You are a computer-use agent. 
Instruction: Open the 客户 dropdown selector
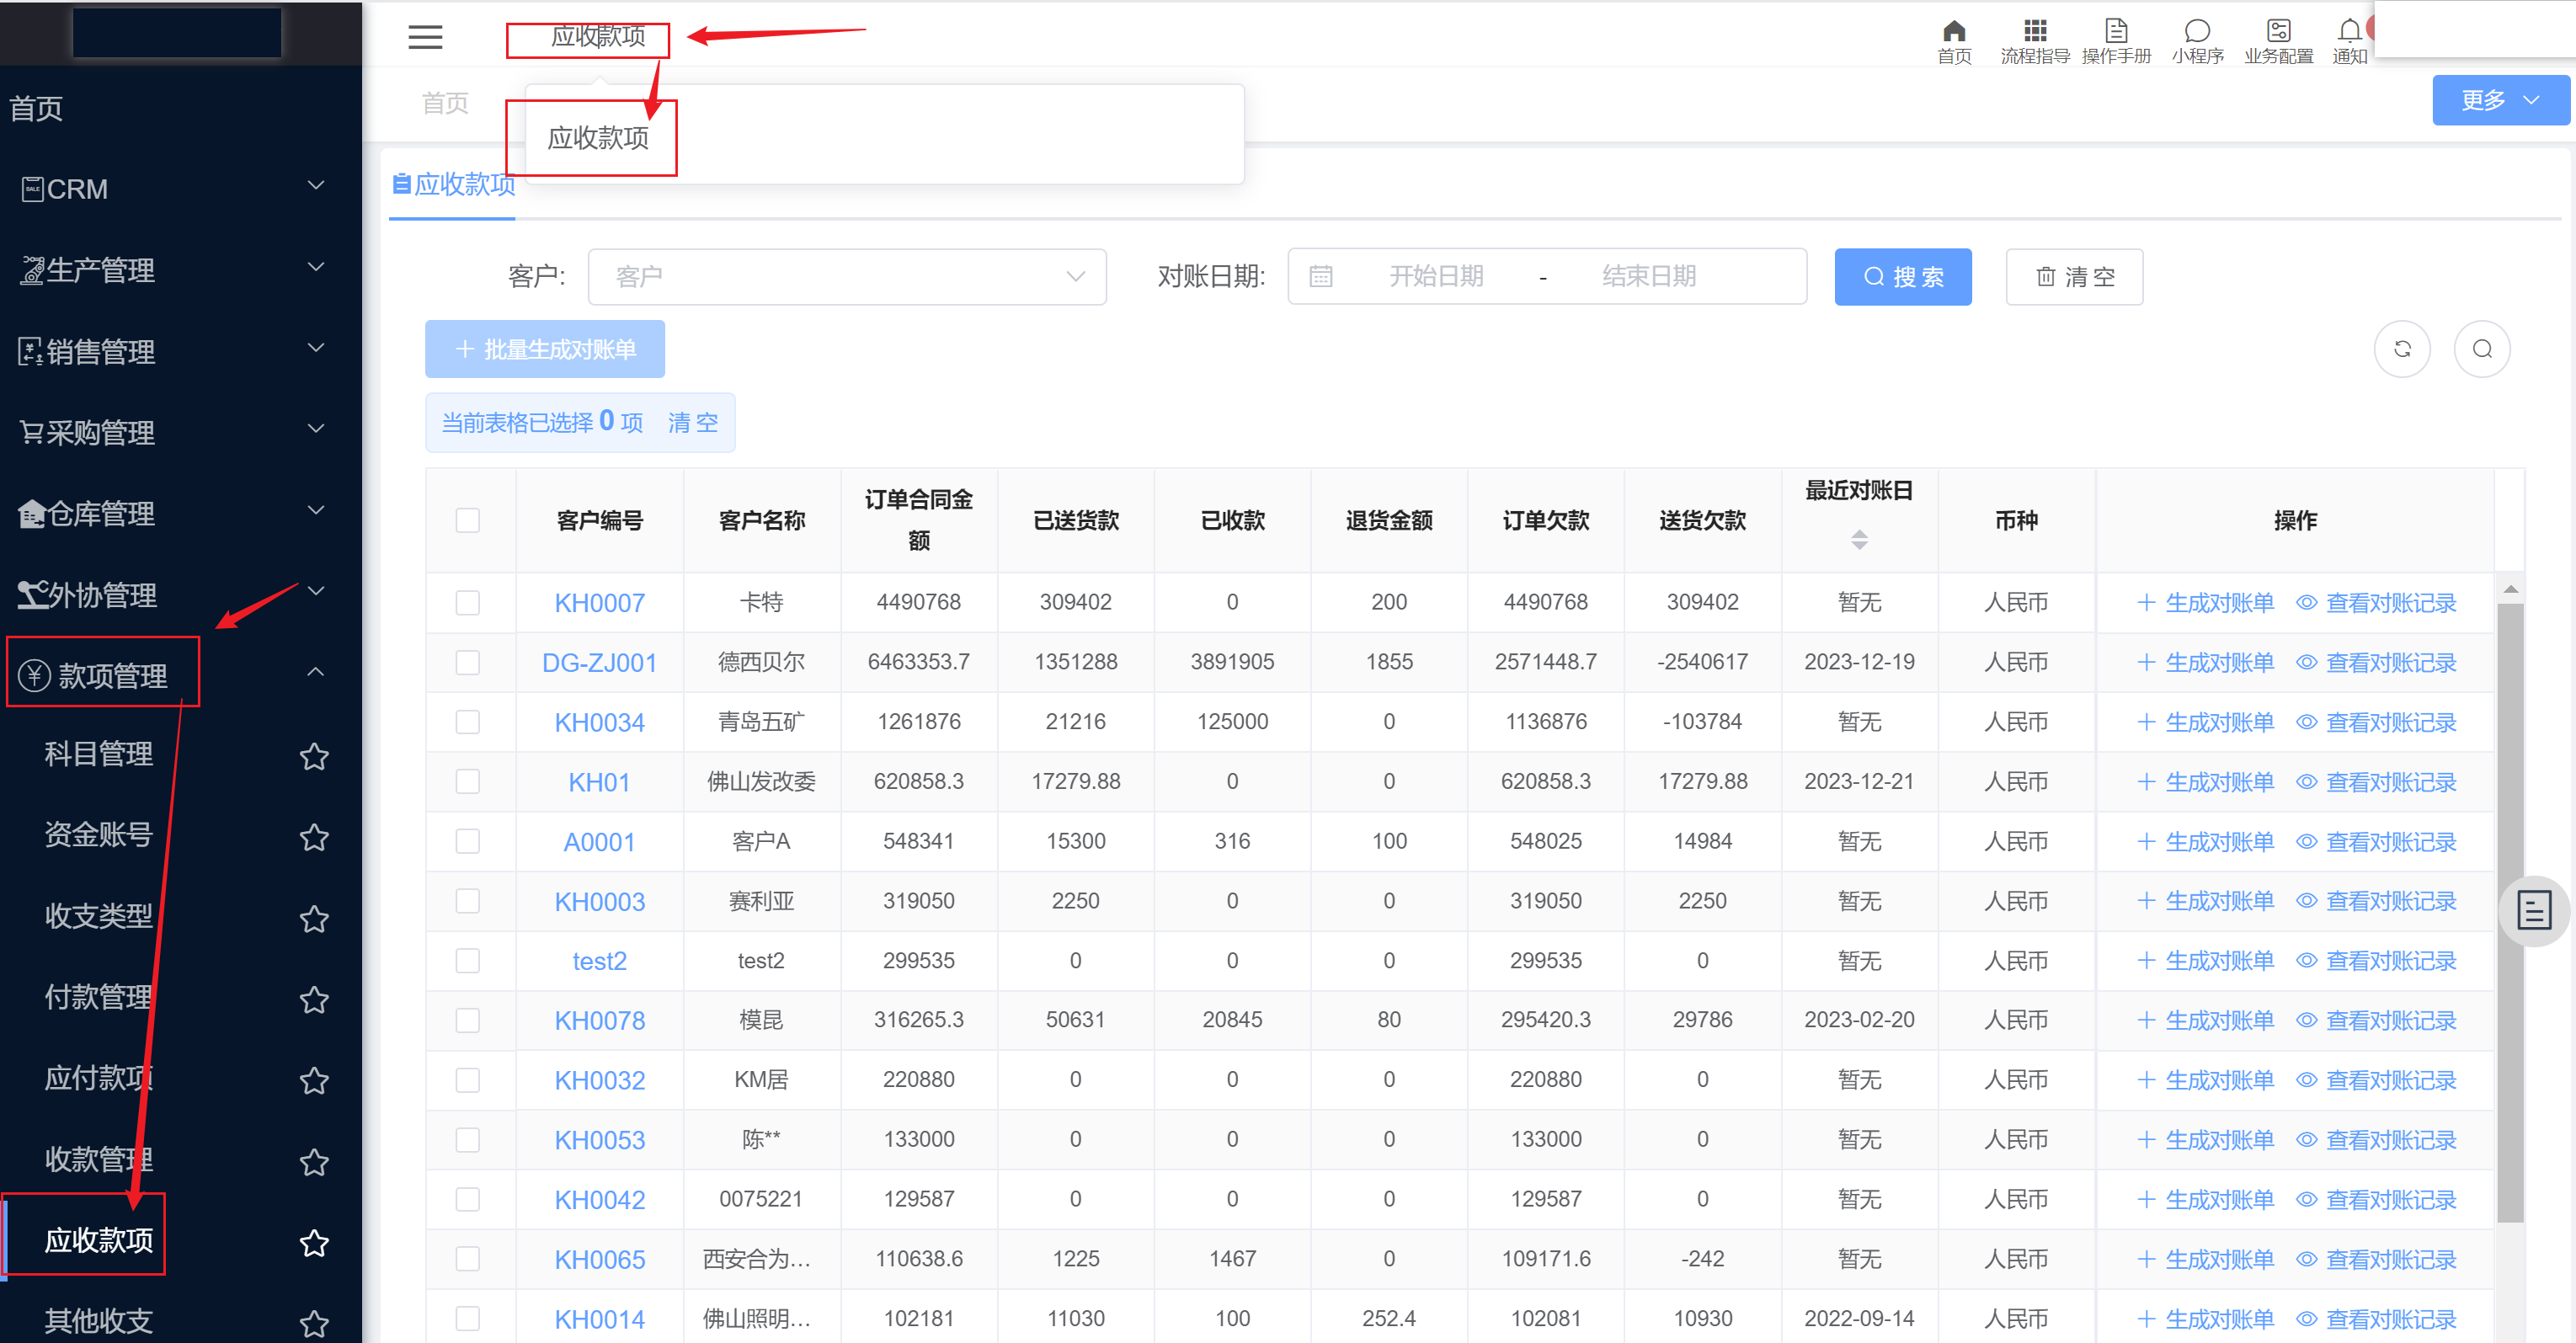tap(846, 277)
